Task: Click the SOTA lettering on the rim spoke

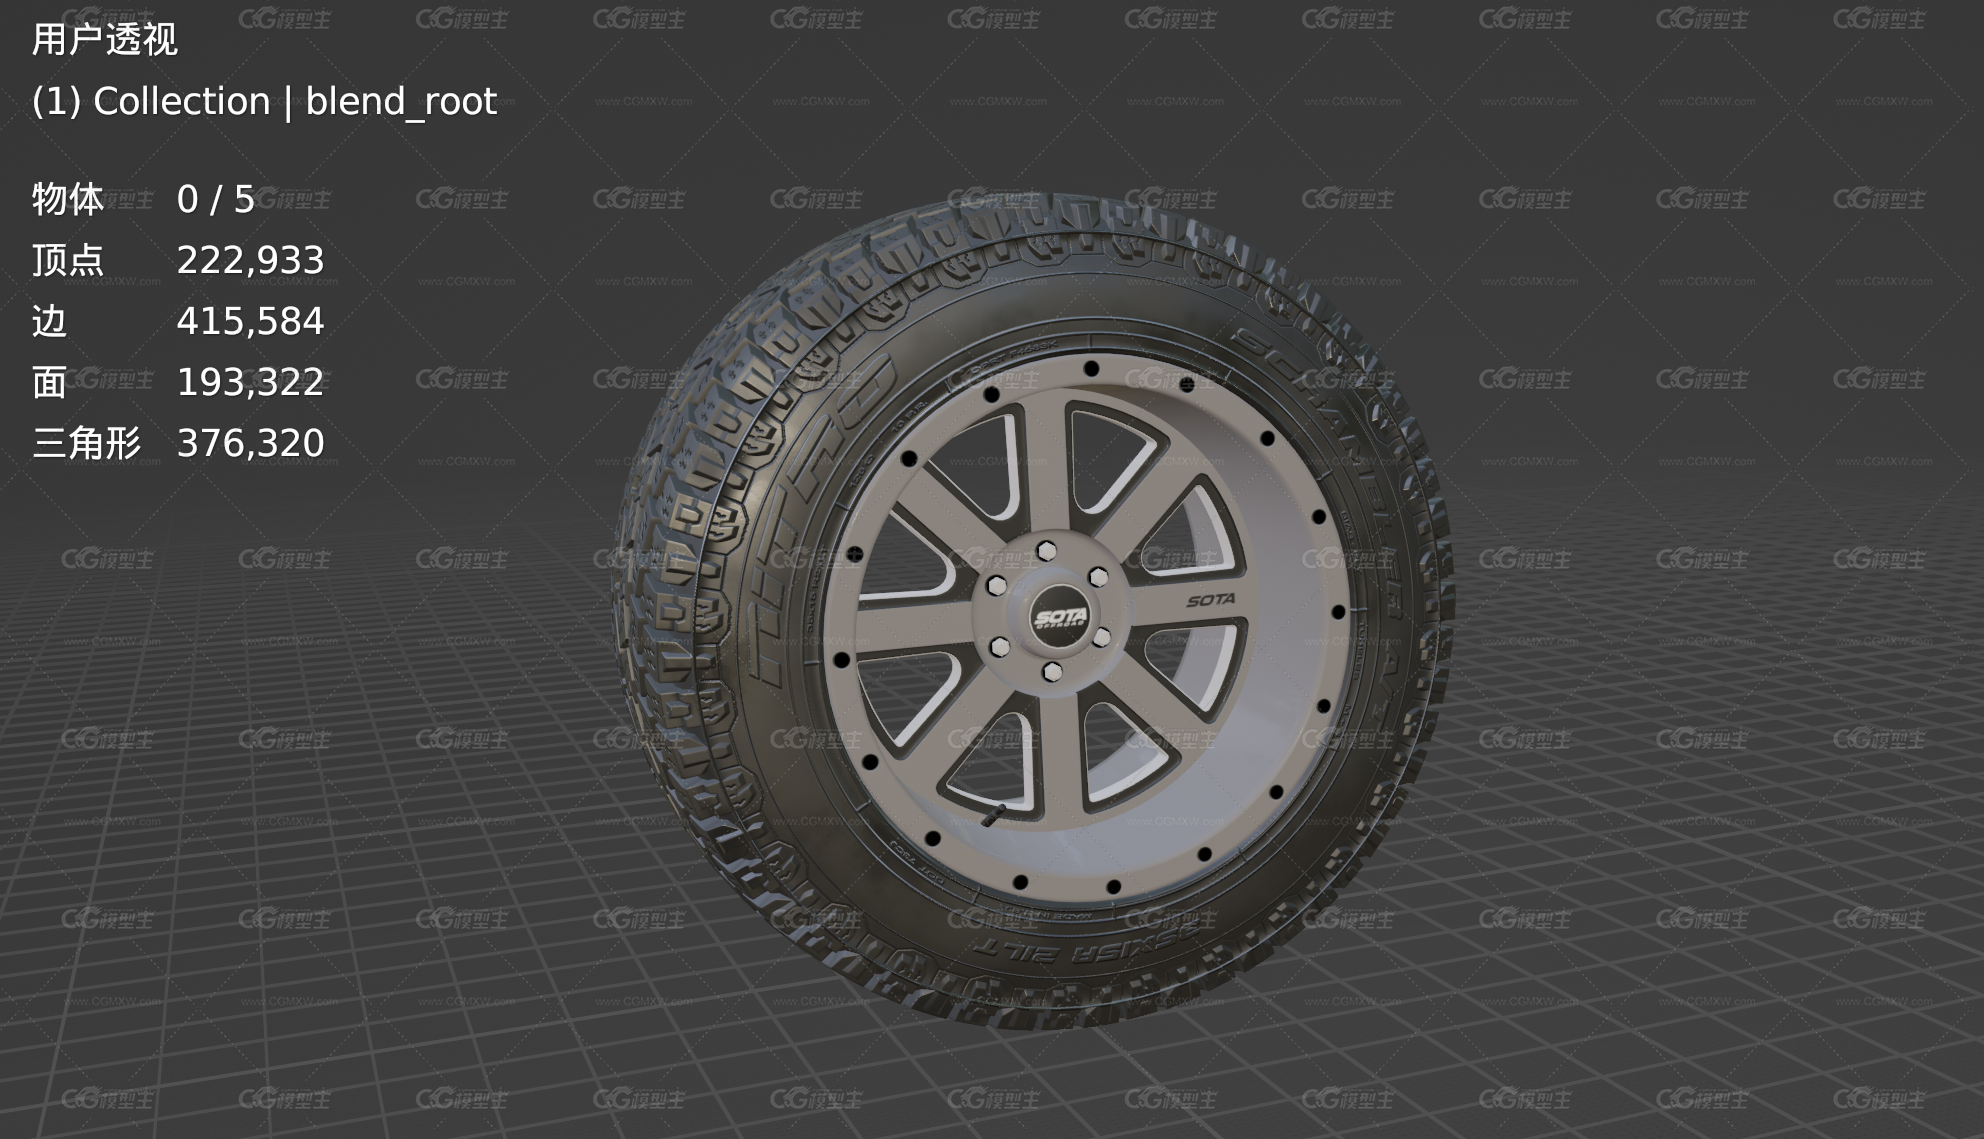Action: pyautogui.click(x=1211, y=600)
